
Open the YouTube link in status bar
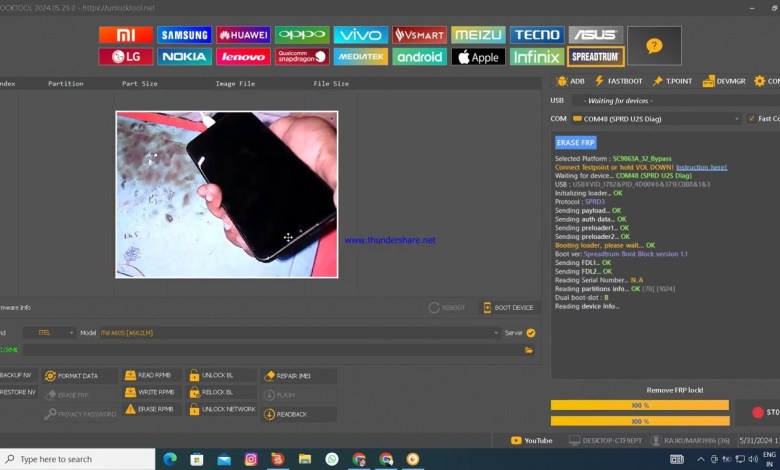coord(532,441)
